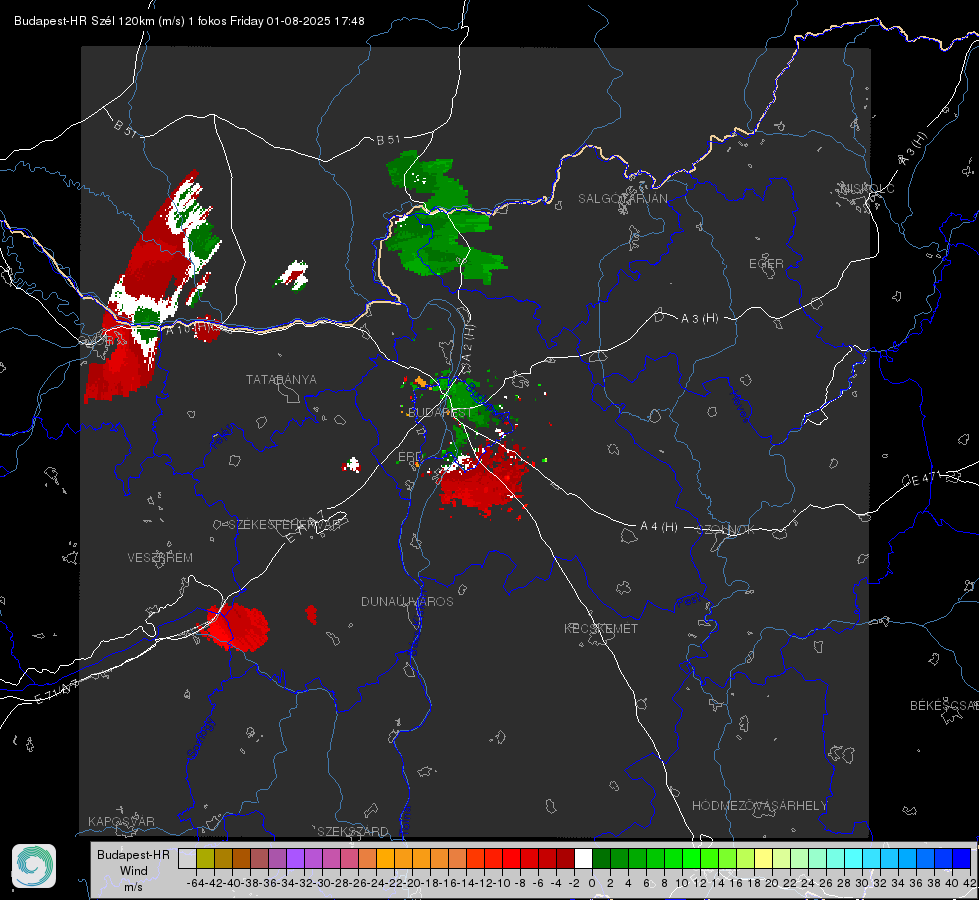Click the SALGOTARJAN city label
The image size is (979, 900).
coord(622,199)
